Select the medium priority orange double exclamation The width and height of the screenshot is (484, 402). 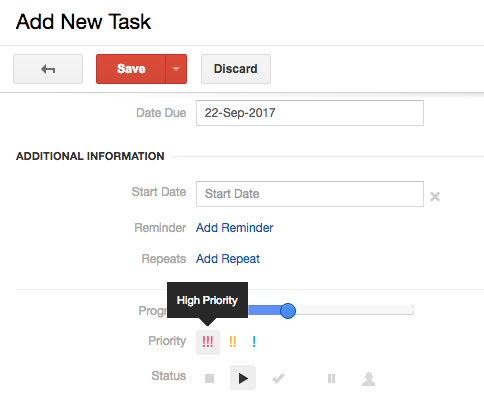(x=233, y=342)
